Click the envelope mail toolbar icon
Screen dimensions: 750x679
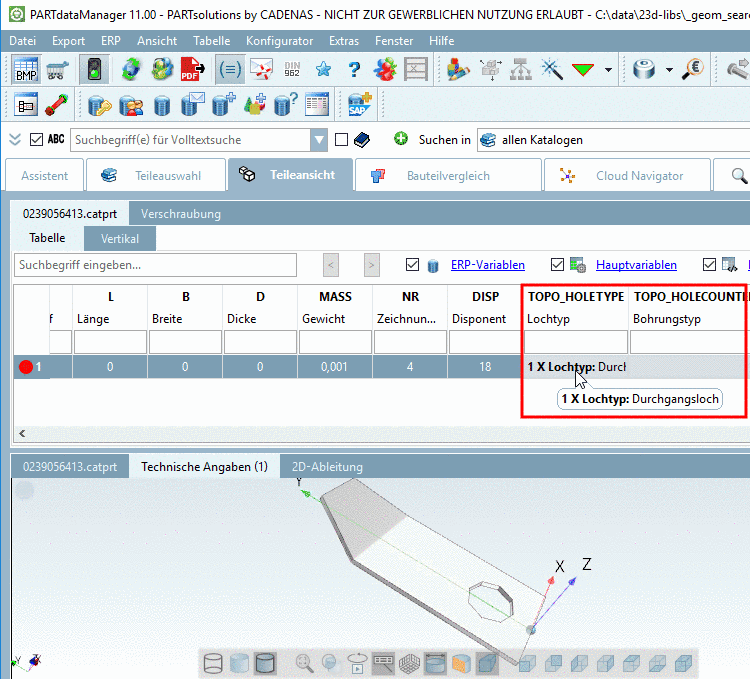(261, 70)
